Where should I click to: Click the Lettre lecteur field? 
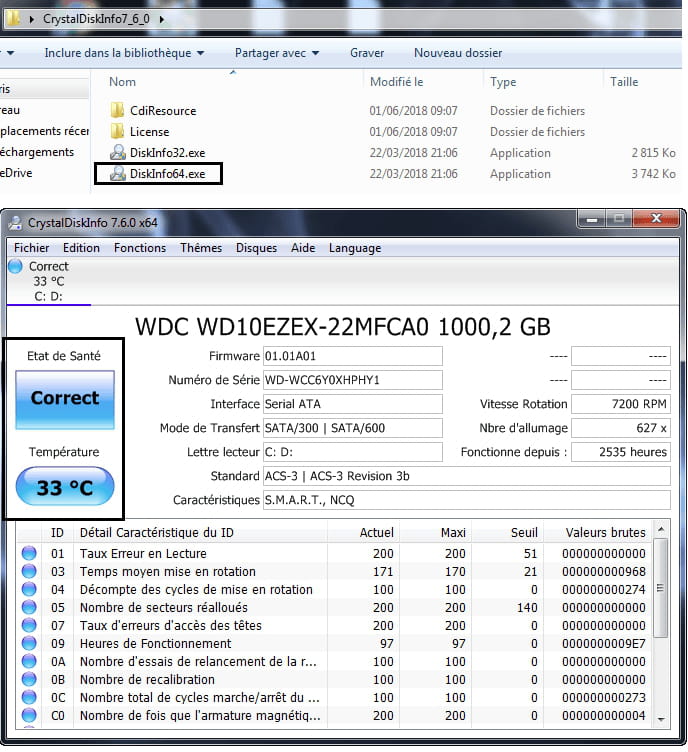point(352,452)
